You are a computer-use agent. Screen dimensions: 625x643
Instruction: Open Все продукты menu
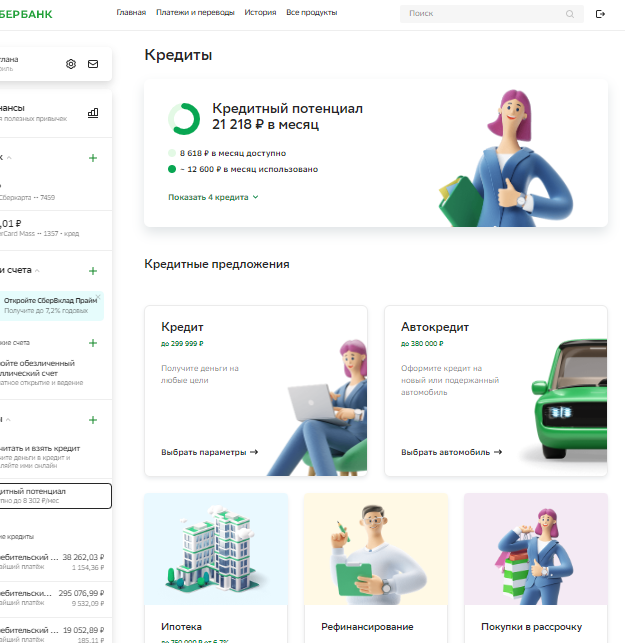click(312, 13)
